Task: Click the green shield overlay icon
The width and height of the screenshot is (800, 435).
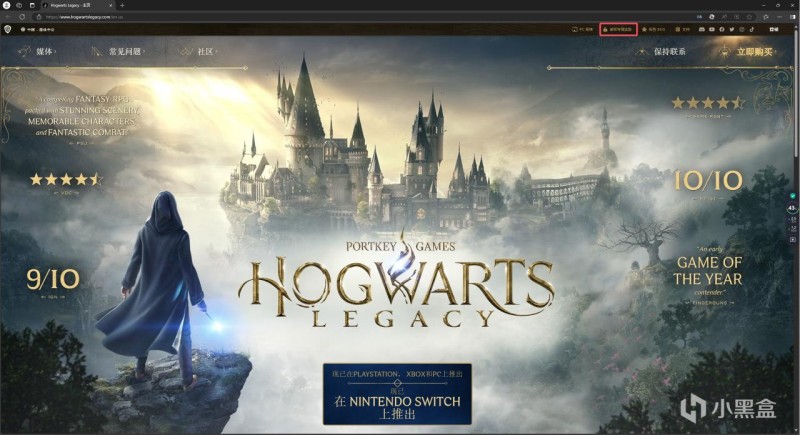Action: (793, 196)
